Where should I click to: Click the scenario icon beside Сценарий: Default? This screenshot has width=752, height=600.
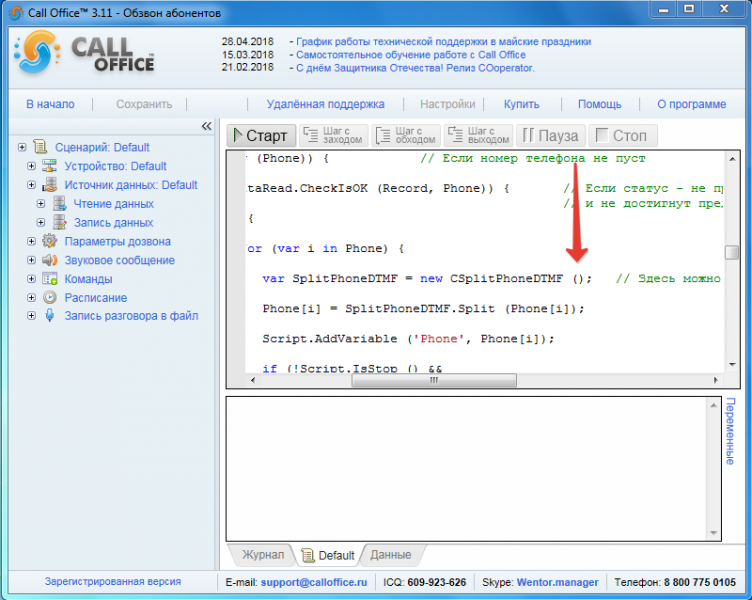(40, 147)
